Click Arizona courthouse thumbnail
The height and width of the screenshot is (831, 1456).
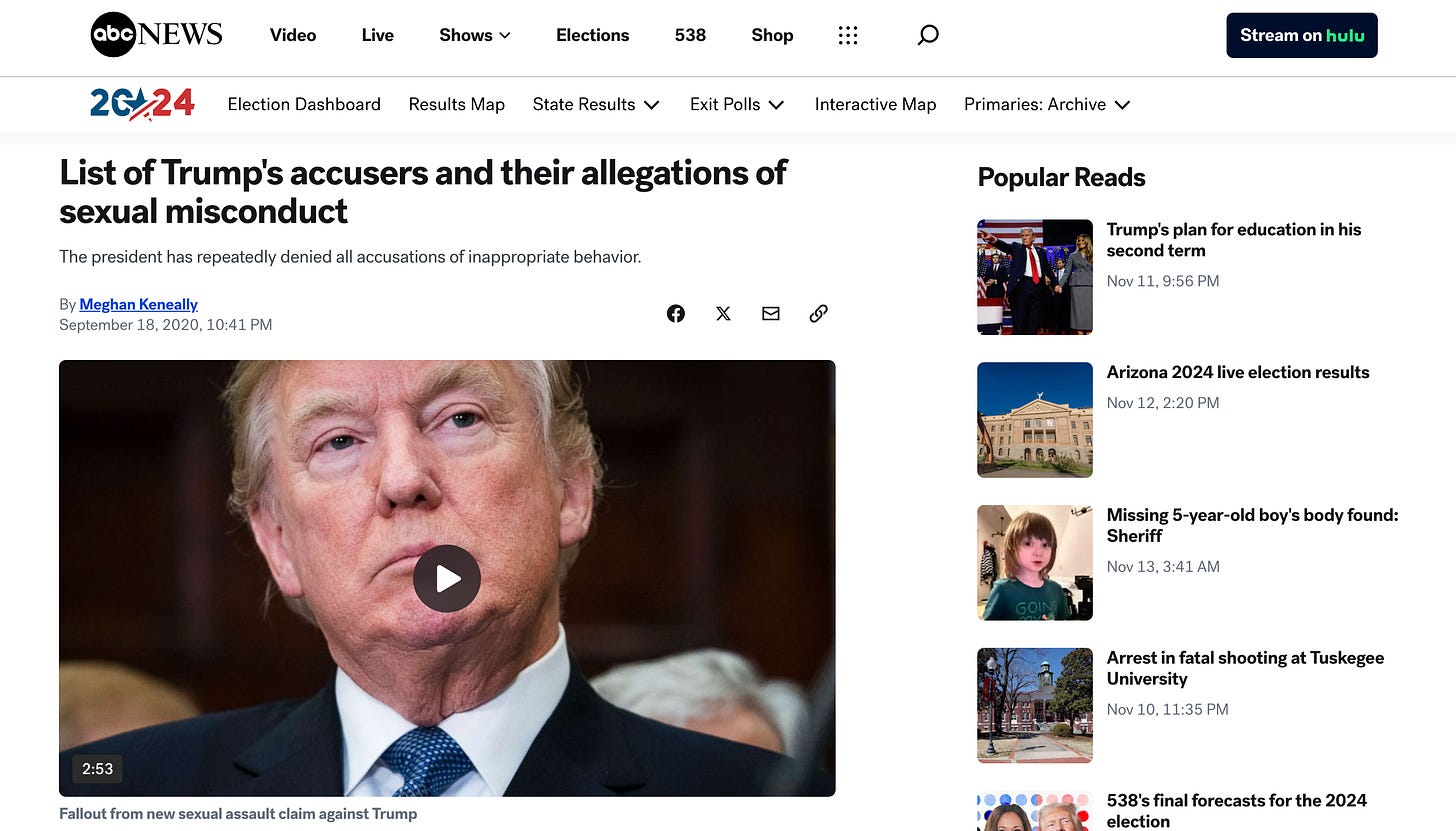[1035, 420]
